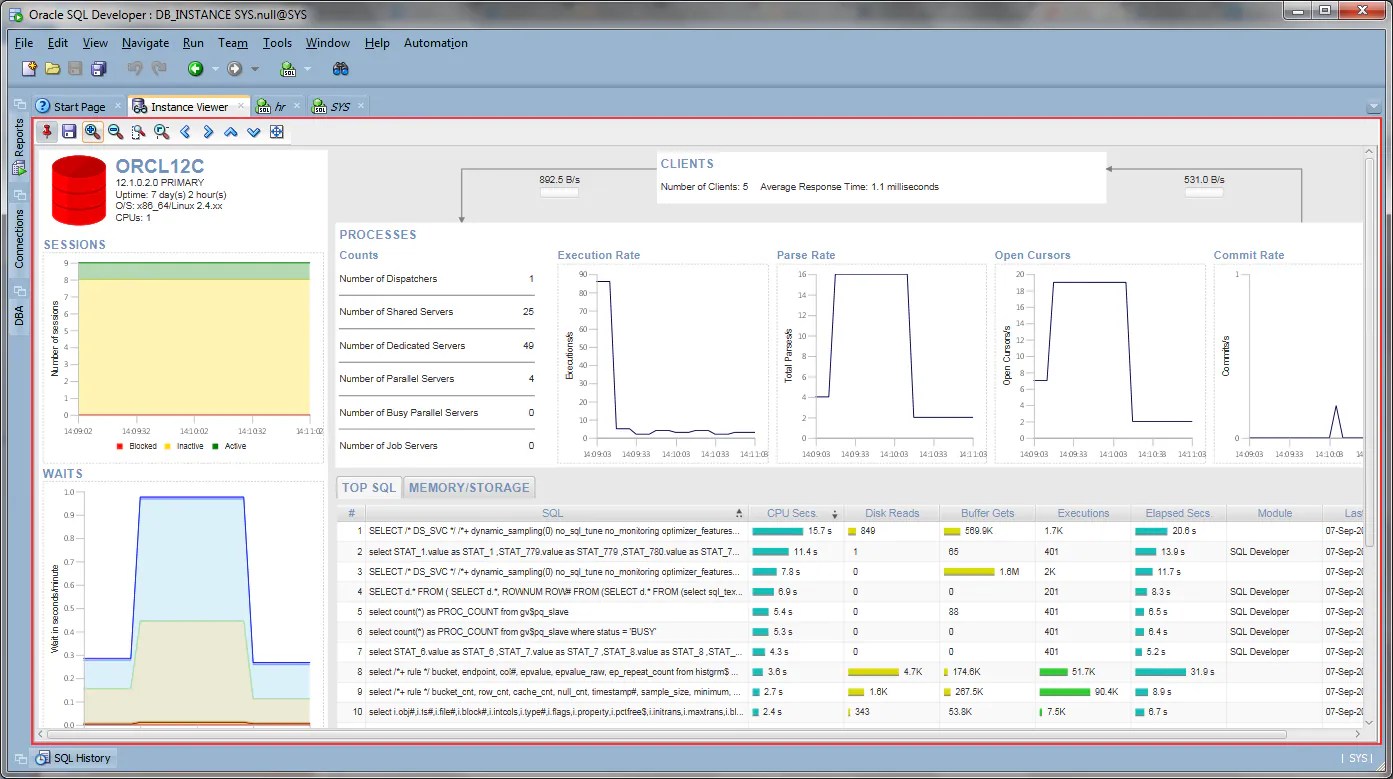This screenshot has width=1393, height=779.
Task: Click the New file icon
Action: [x=30, y=69]
